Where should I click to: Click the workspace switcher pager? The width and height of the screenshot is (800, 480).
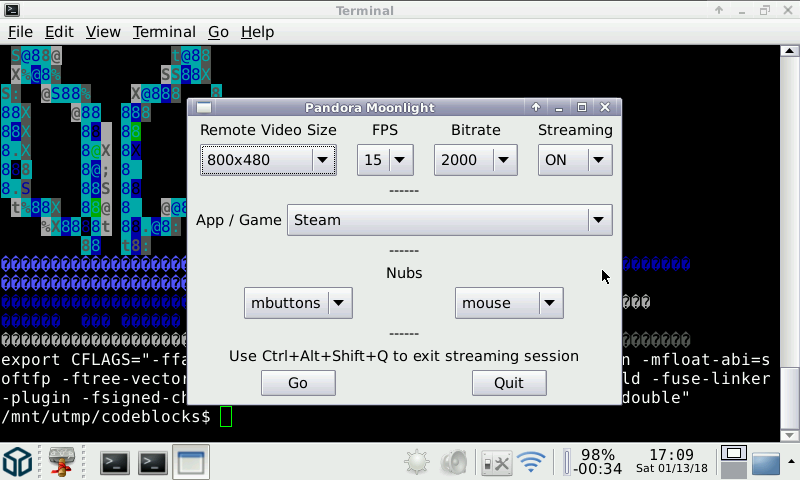click(x=734, y=462)
